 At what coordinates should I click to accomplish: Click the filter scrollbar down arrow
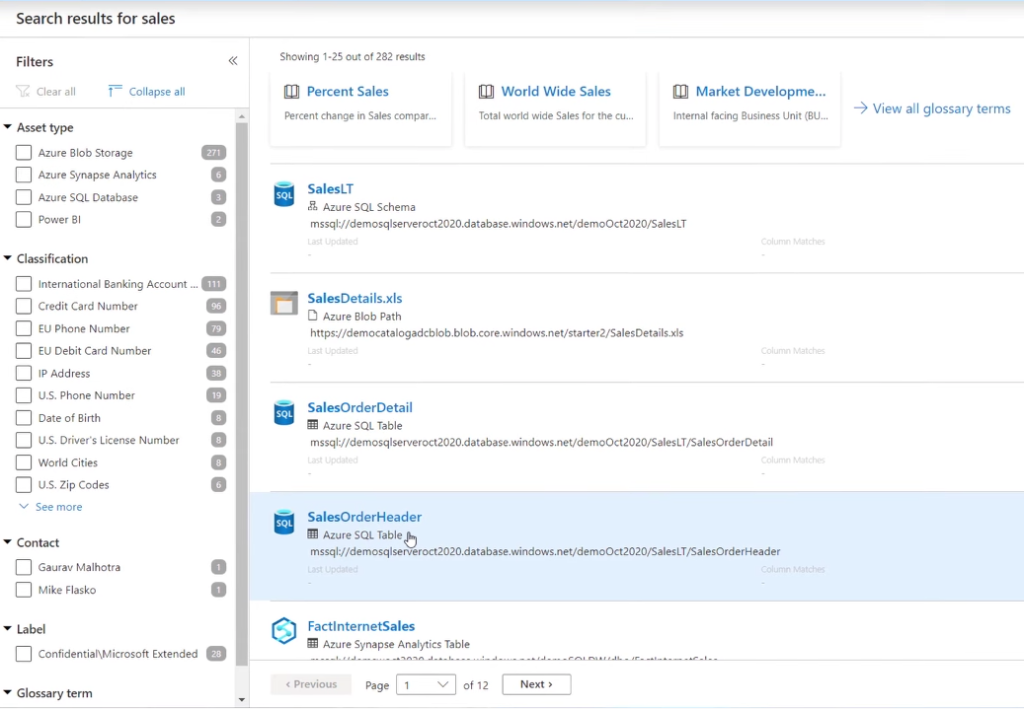click(x=242, y=699)
